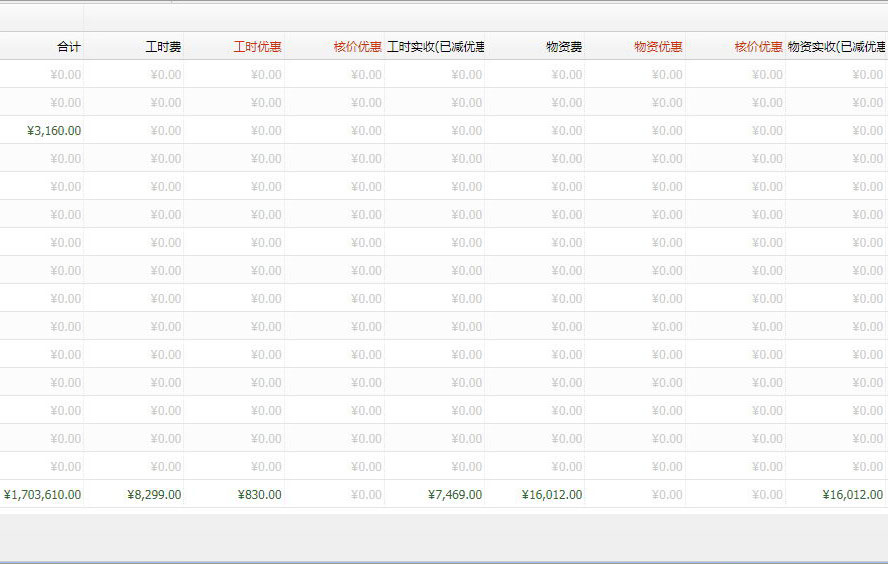The image size is (888, 564).
Task: Select the ¥830.00 工时优惠 total cell
Action: (260, 494)
